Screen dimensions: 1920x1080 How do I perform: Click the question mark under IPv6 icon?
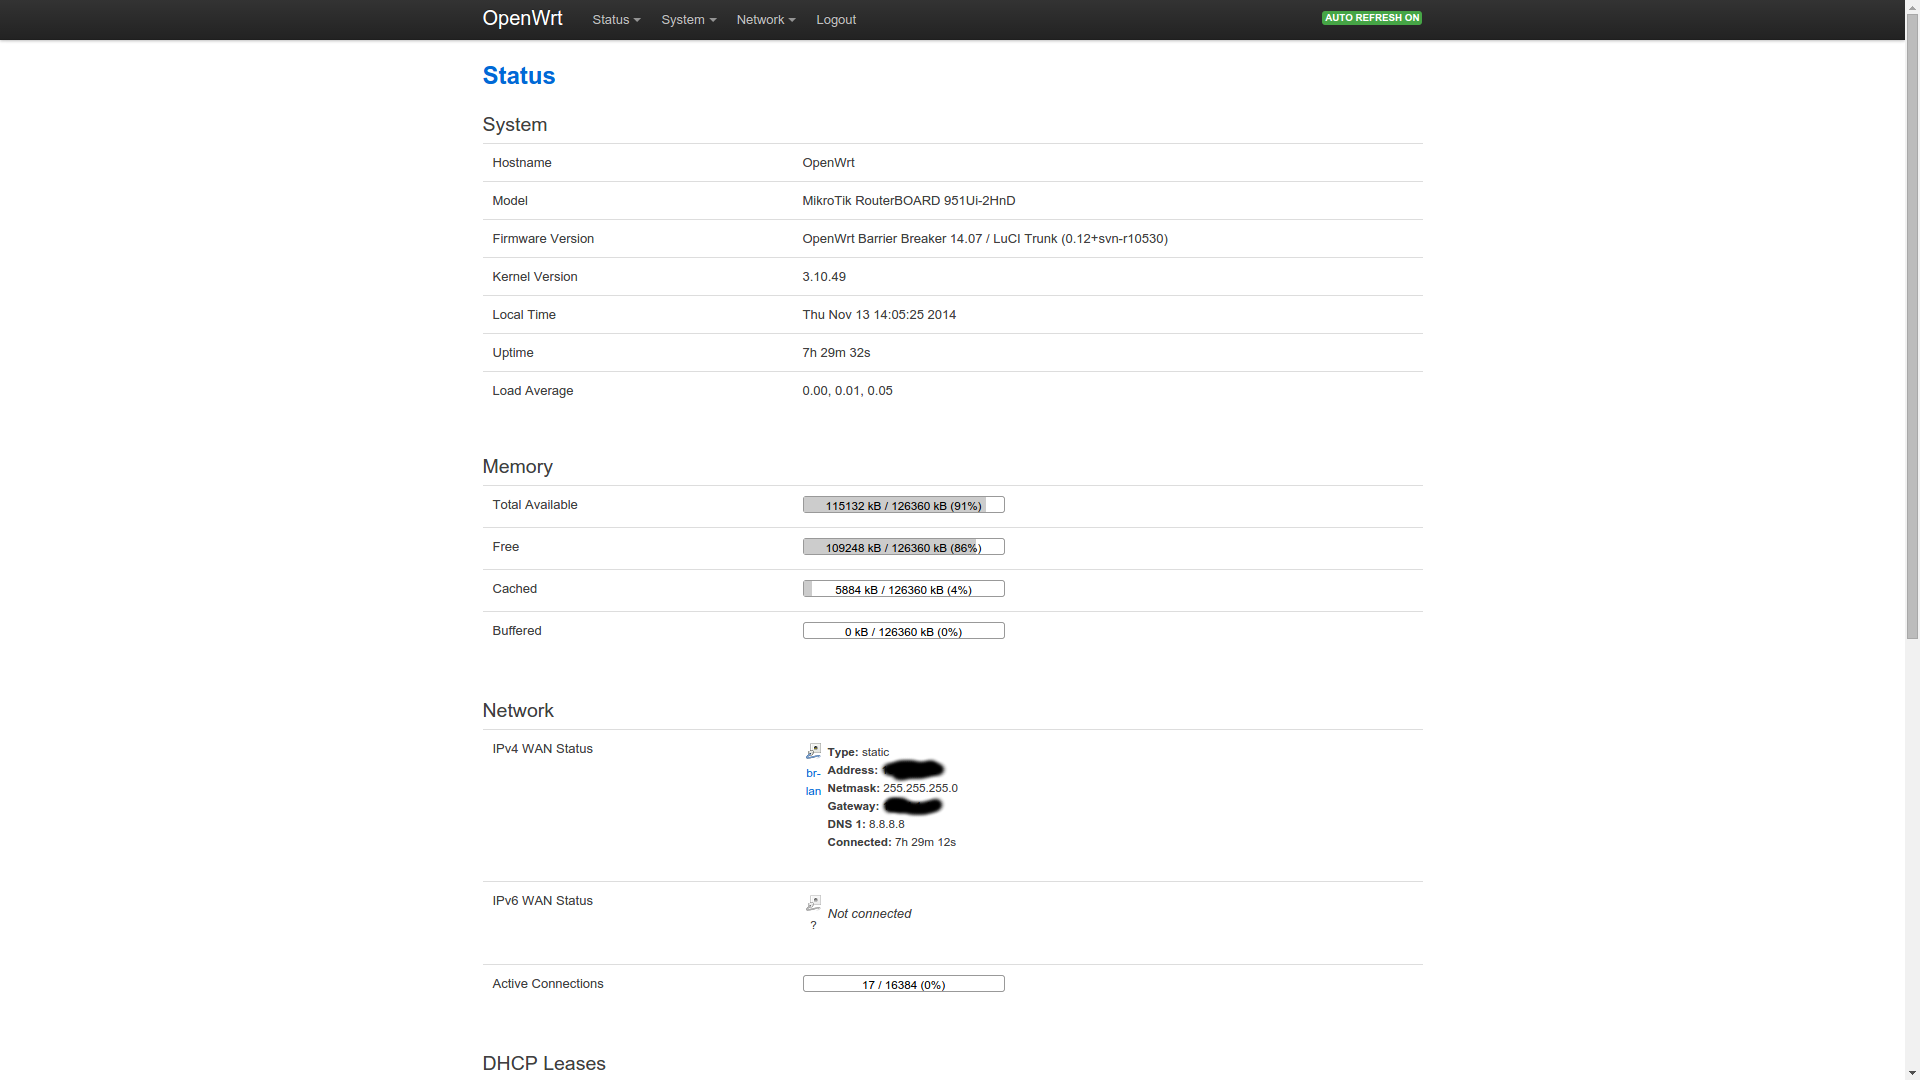point(813,925)
